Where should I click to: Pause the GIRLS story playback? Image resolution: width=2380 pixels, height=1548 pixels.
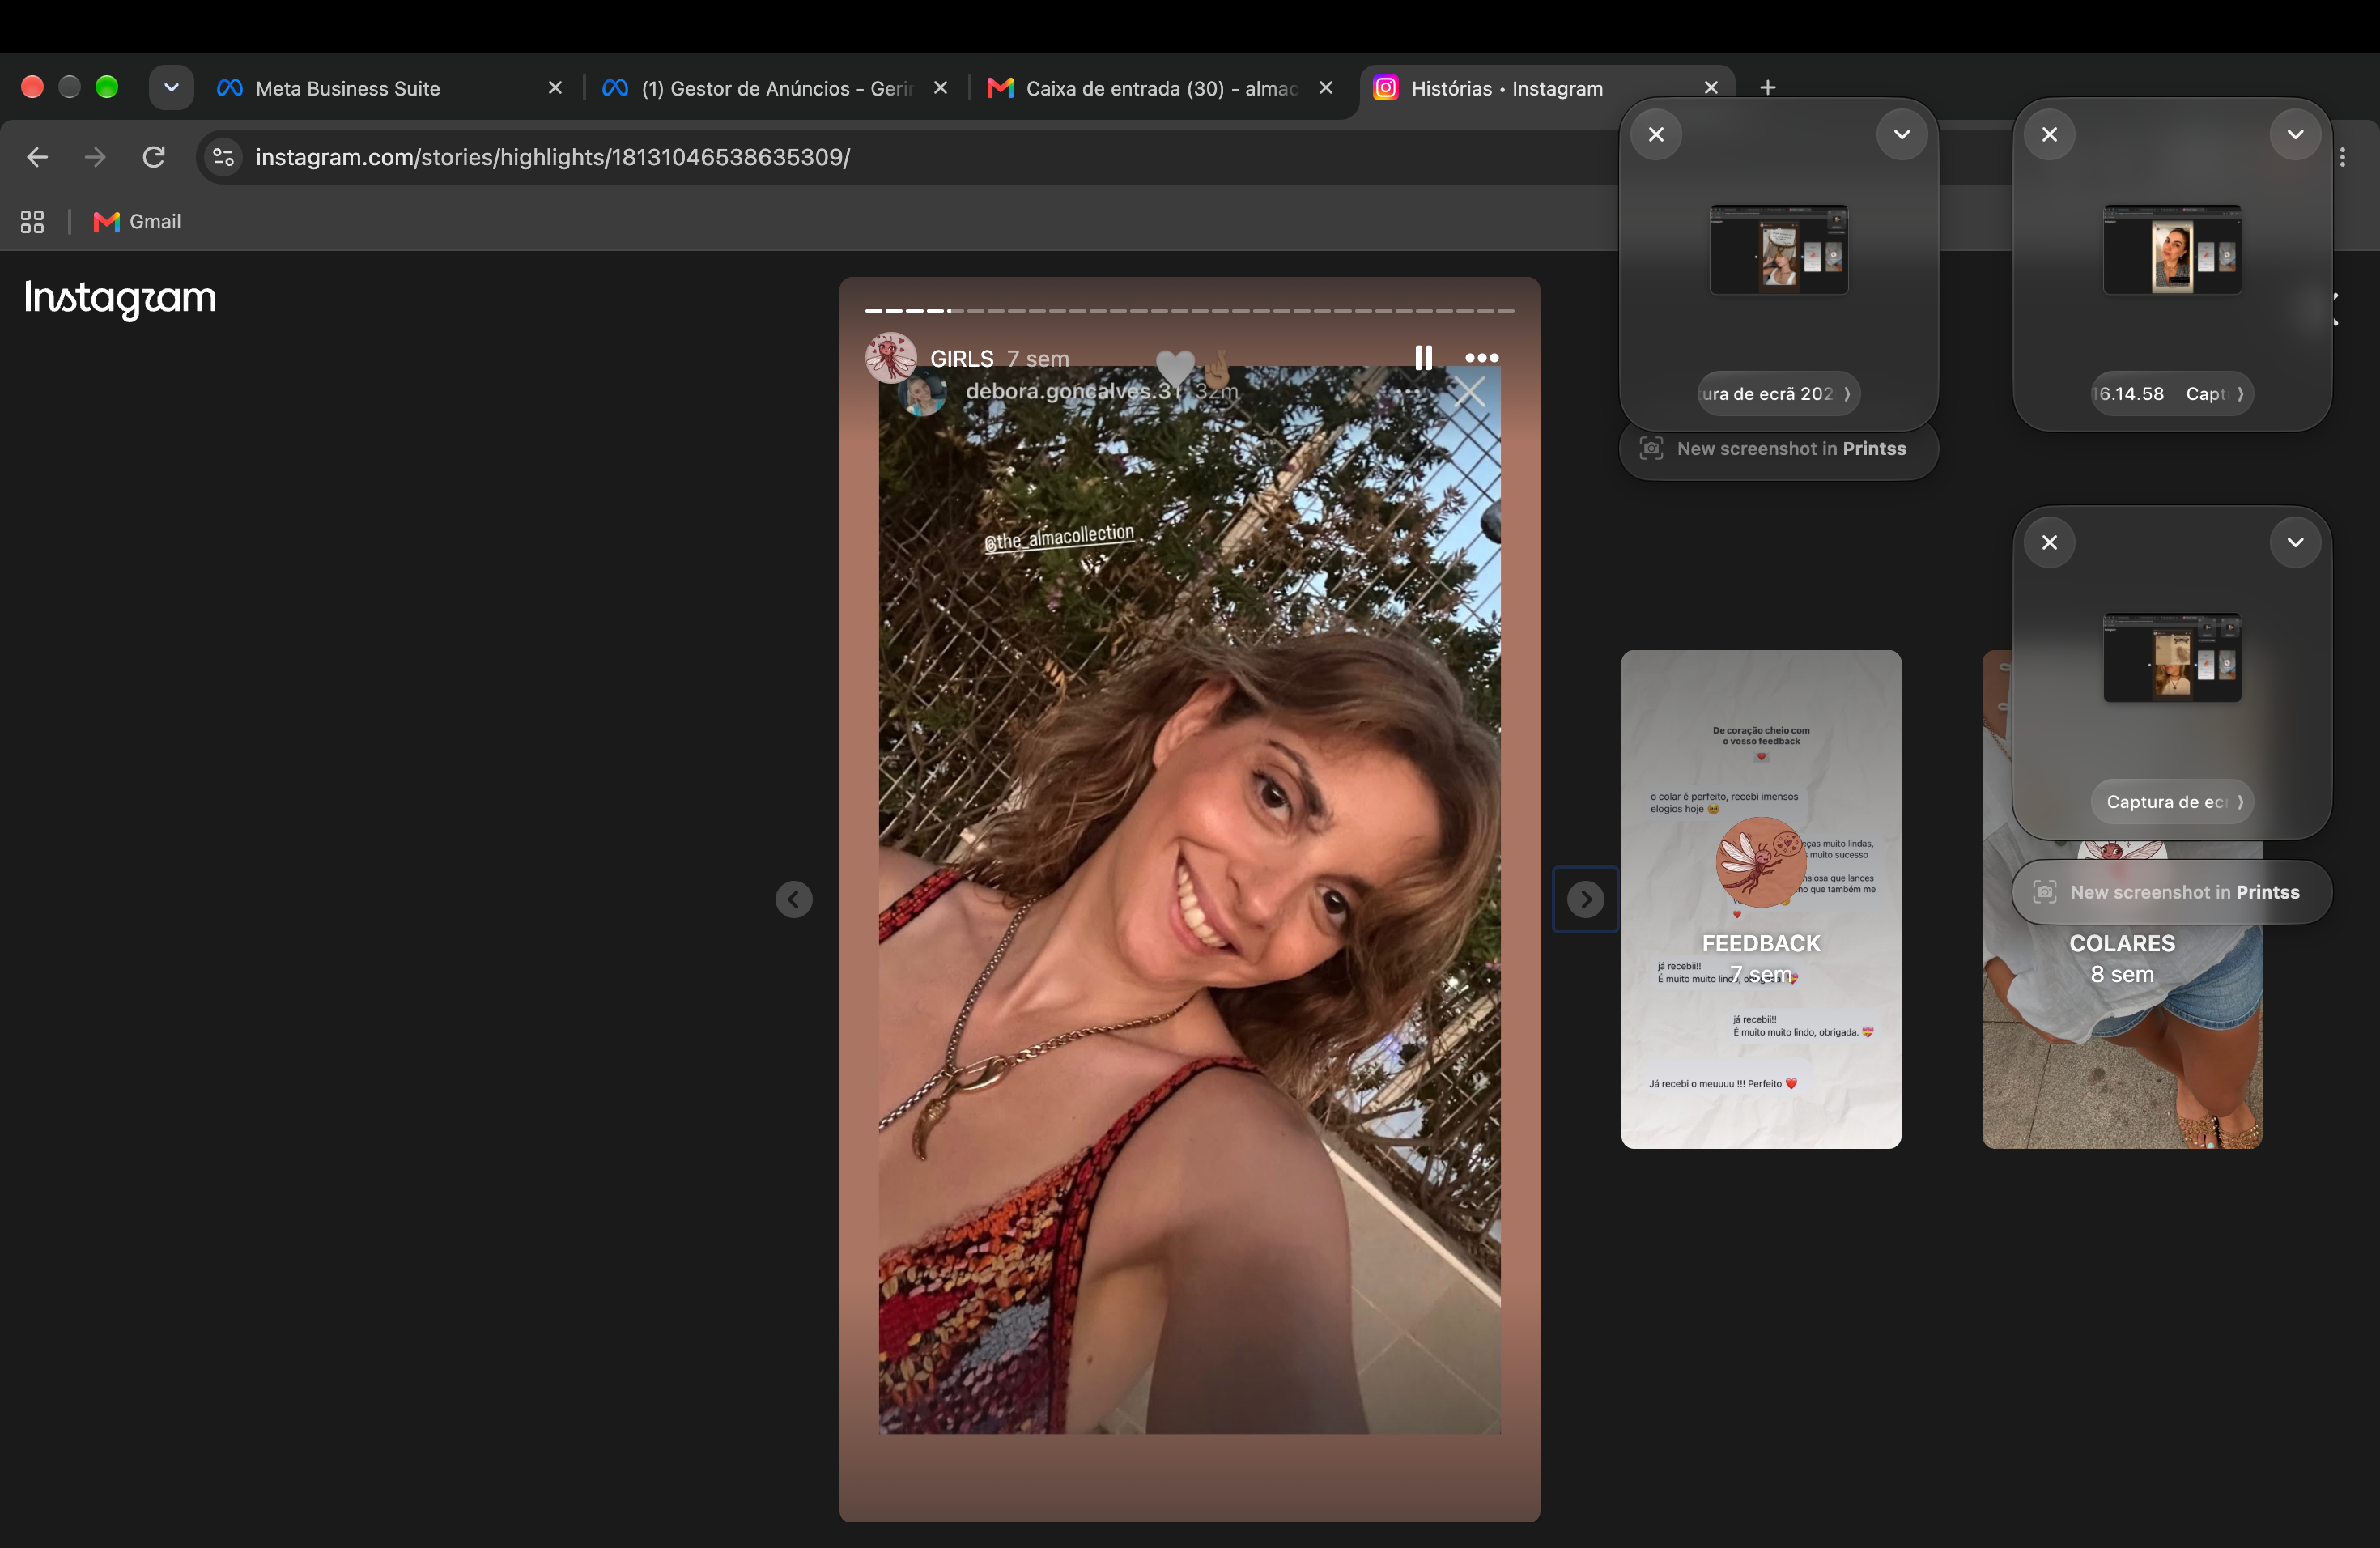coord(1423,358)
